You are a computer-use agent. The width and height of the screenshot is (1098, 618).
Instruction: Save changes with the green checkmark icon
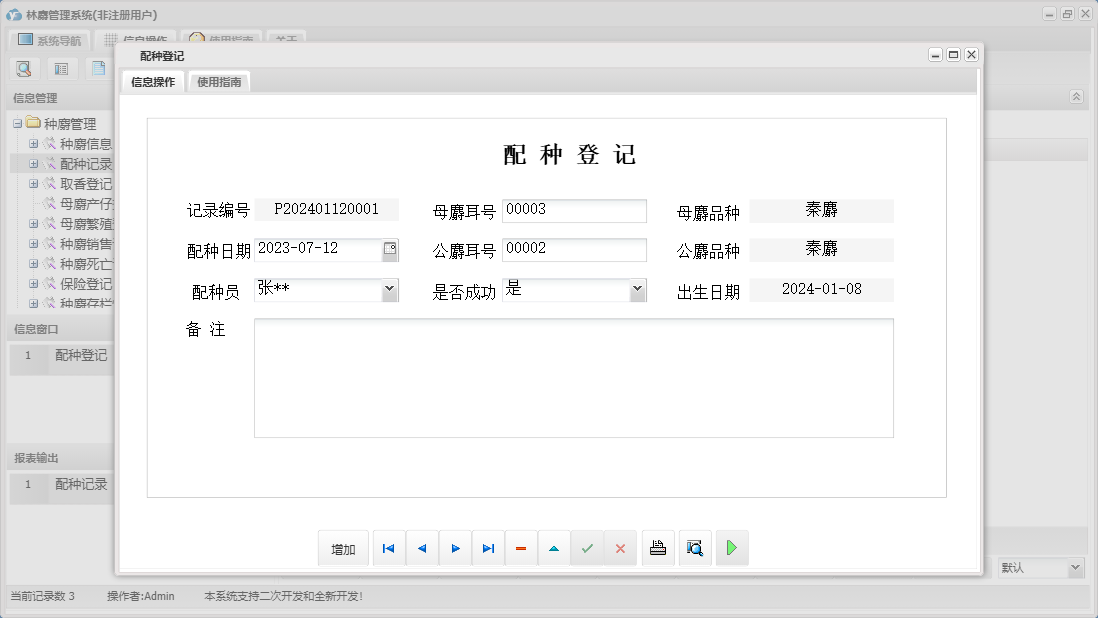[x=587, y=548]
